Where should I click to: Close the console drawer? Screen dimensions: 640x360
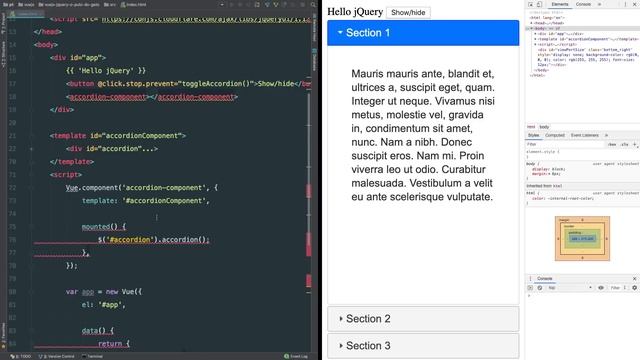[x=635, y=278]
